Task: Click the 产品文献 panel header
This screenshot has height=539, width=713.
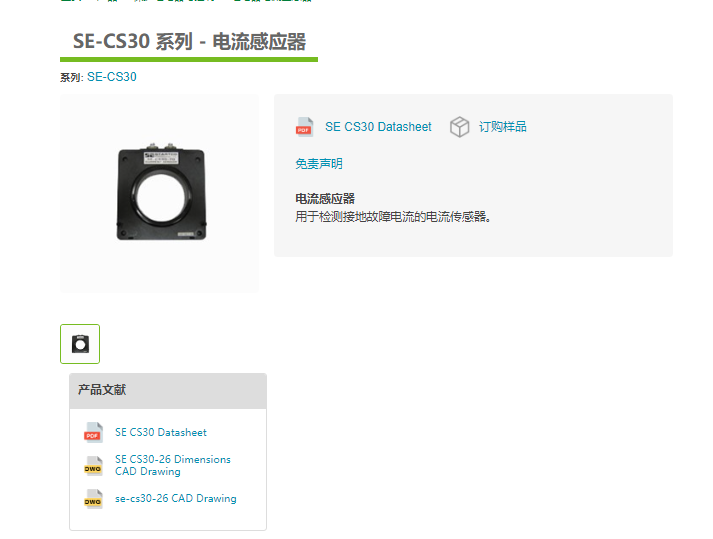Action: click(x=168, y=391)
